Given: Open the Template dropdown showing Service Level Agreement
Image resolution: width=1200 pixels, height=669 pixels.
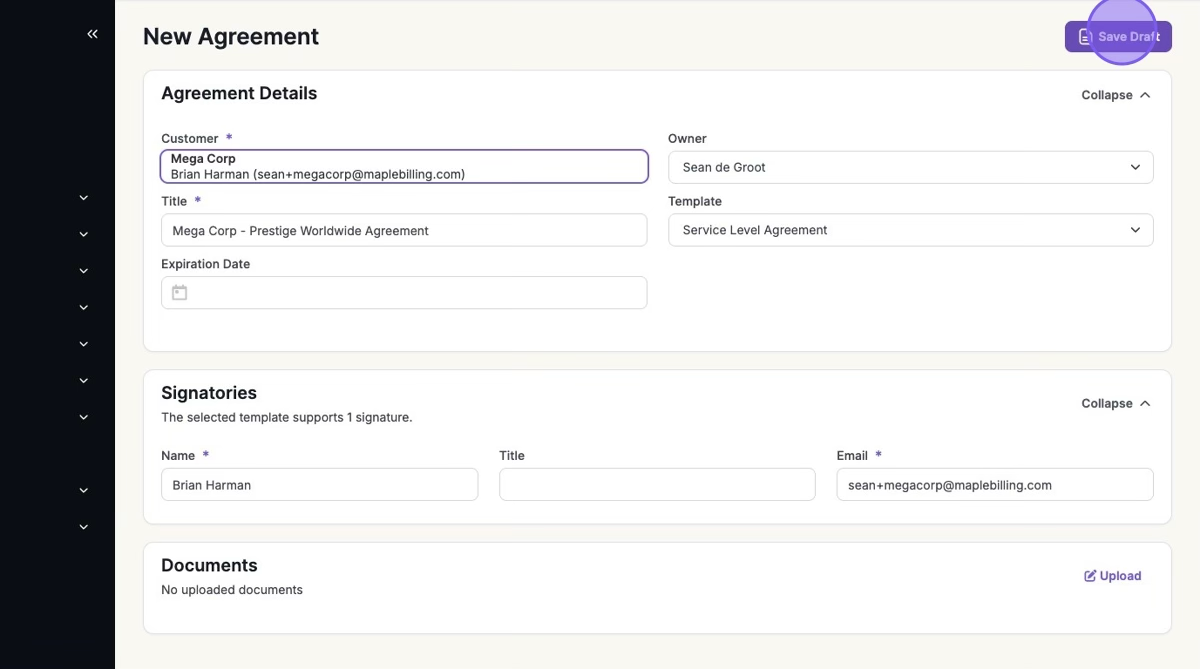Looking at the screenshot, I should 910,230.
